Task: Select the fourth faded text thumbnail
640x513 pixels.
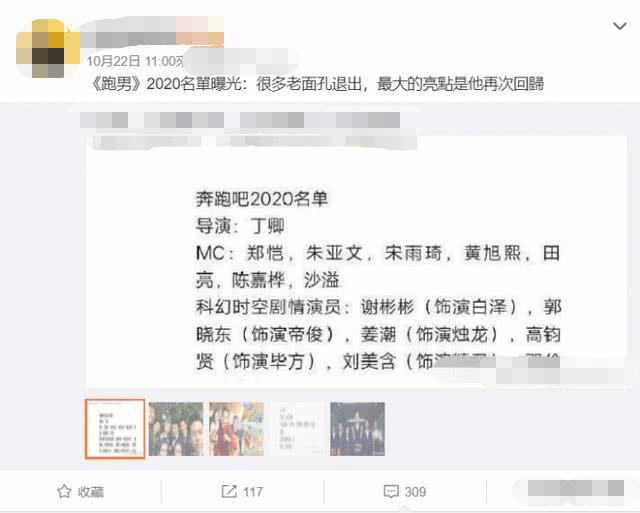Action: pyautogui.click(x=297, y=429)
